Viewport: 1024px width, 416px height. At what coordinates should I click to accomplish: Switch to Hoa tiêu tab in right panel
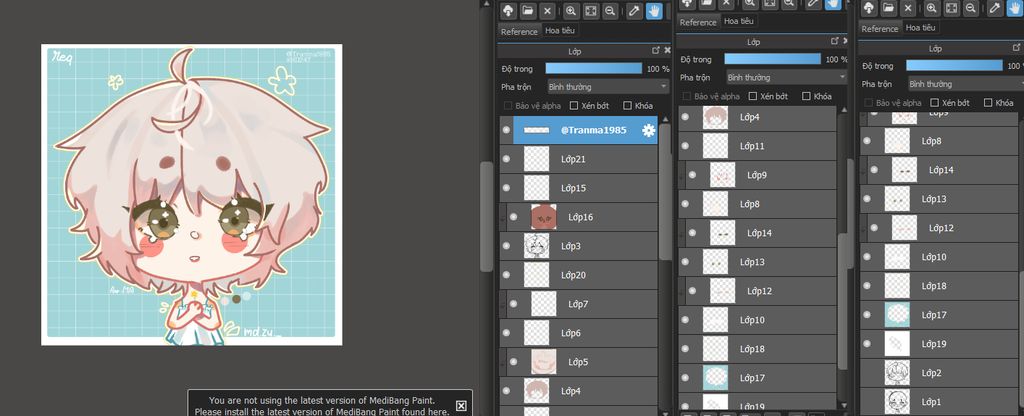pyautogui.click(x=921, y=27)
